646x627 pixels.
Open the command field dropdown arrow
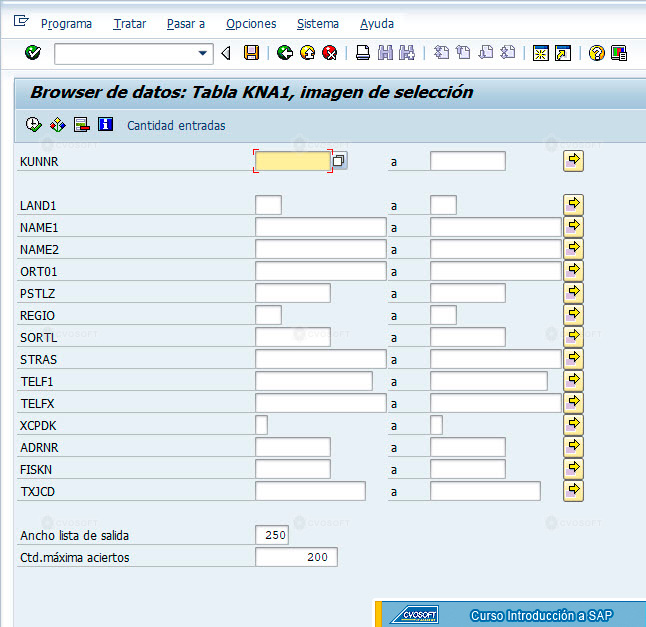coord(202,53)
